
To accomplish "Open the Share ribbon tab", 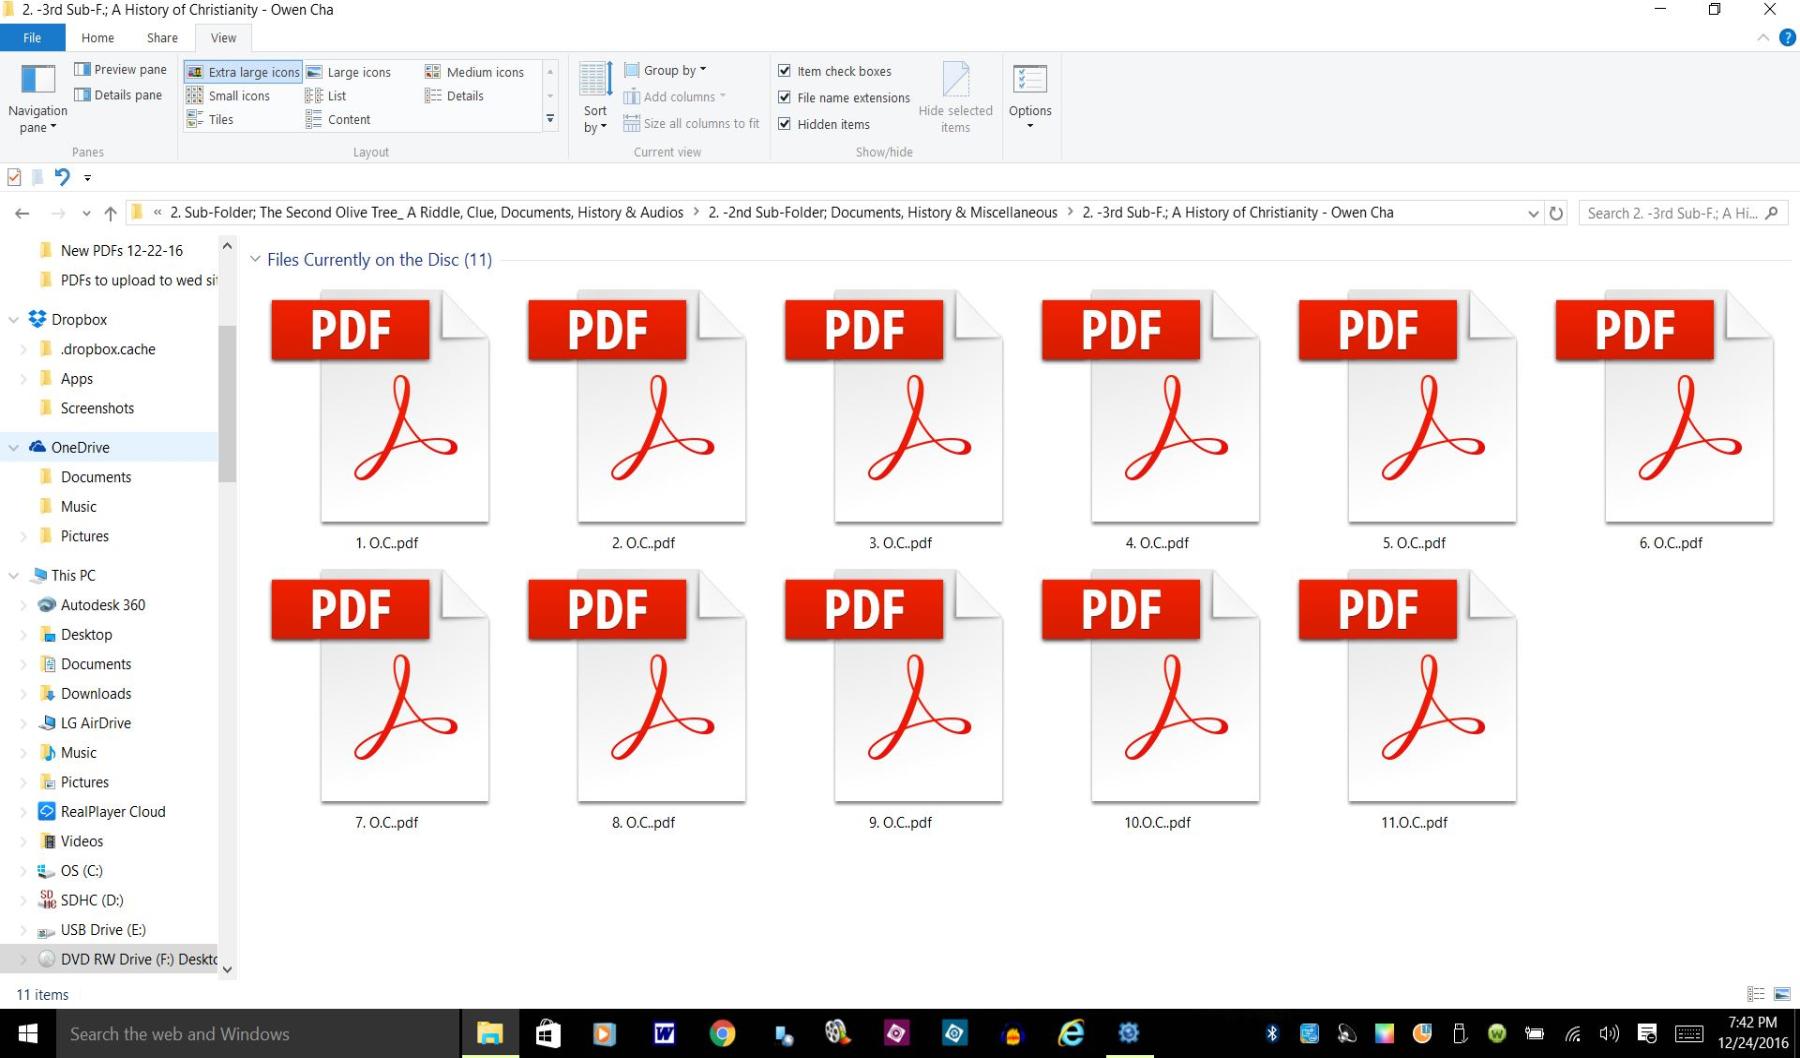I will point(162,38).
